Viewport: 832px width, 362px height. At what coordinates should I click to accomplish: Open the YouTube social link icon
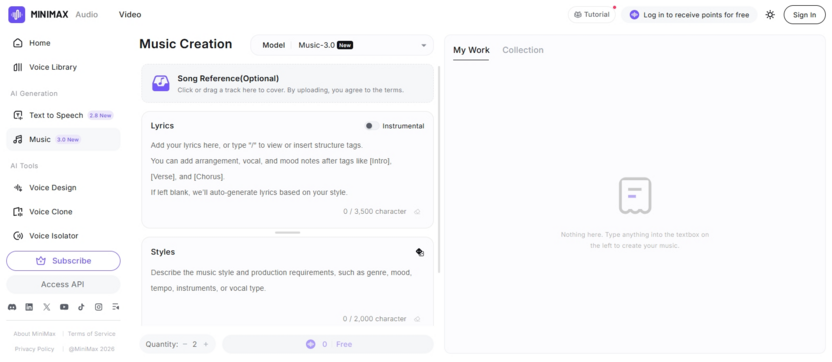(x=64, y=307)
